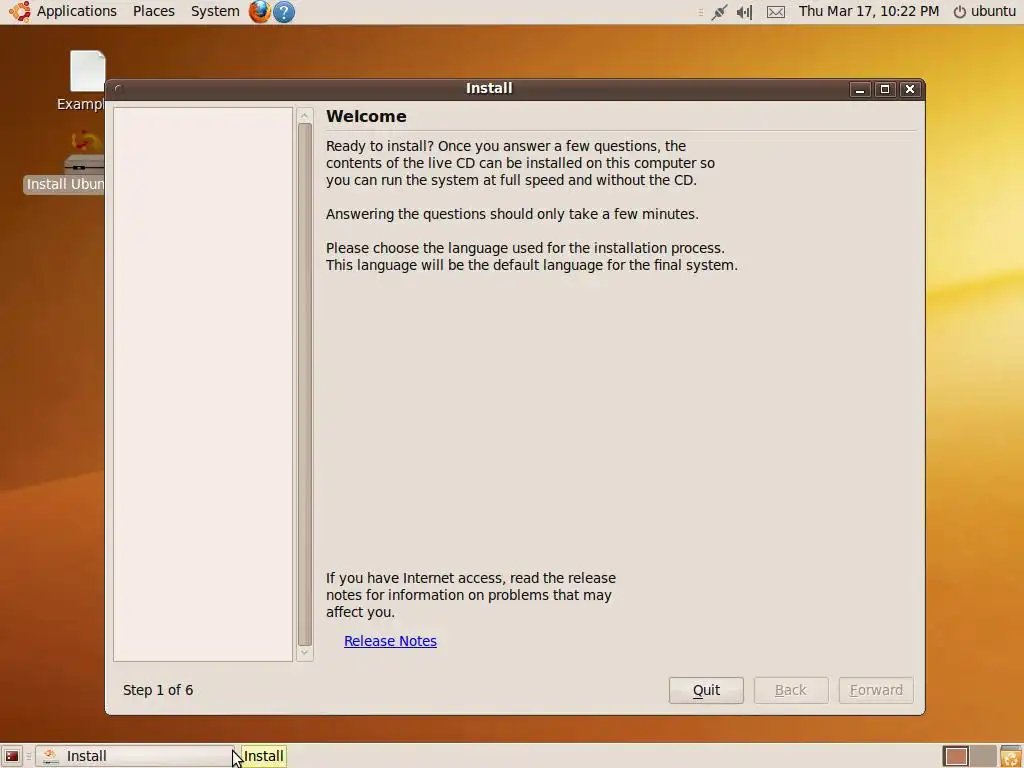The width and height of the screenshot is (1024, 768).
Task: Click the language list scrollbar down arrow
Action: pyautogui.click(x=304, y=653)
